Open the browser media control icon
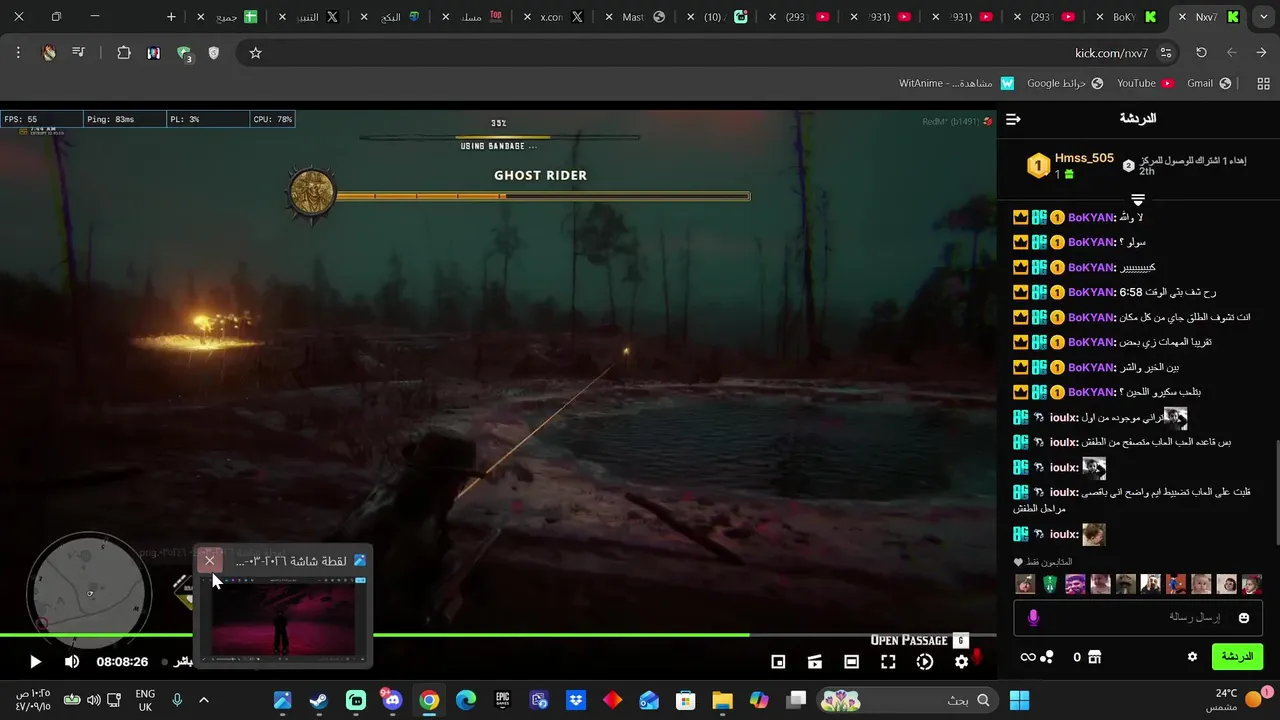Image resolution: width=1280 pixels, height=720 pixels. 78,53
